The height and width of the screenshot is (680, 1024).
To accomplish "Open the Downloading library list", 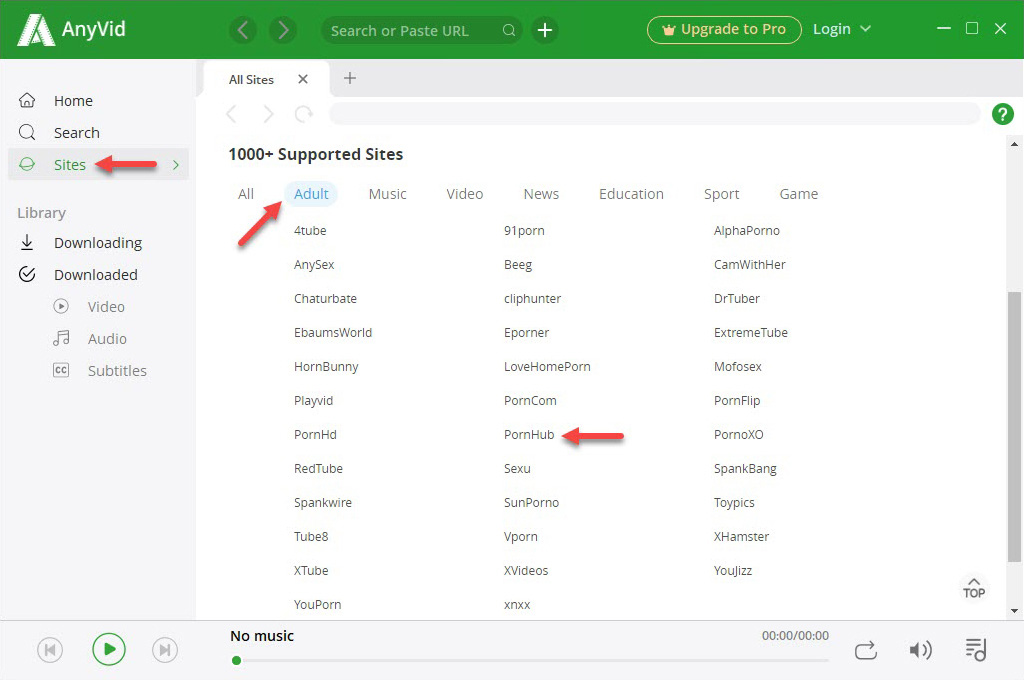I will [x=98, y=243].
